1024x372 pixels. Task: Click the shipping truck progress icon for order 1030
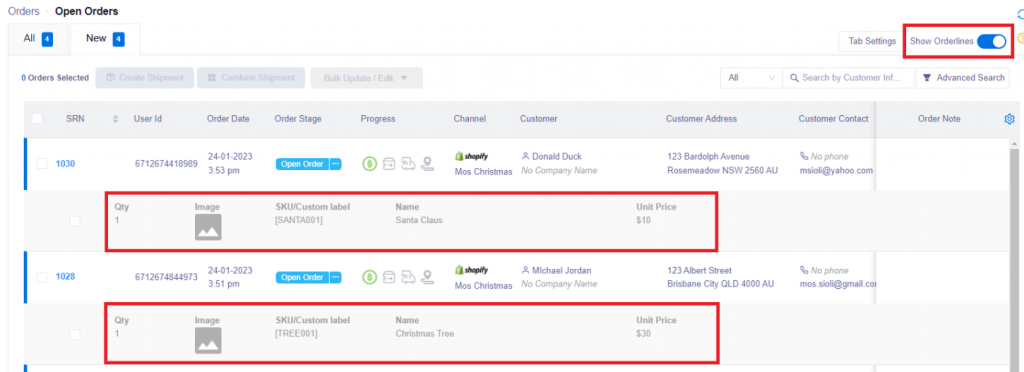(x=408, y=164)
